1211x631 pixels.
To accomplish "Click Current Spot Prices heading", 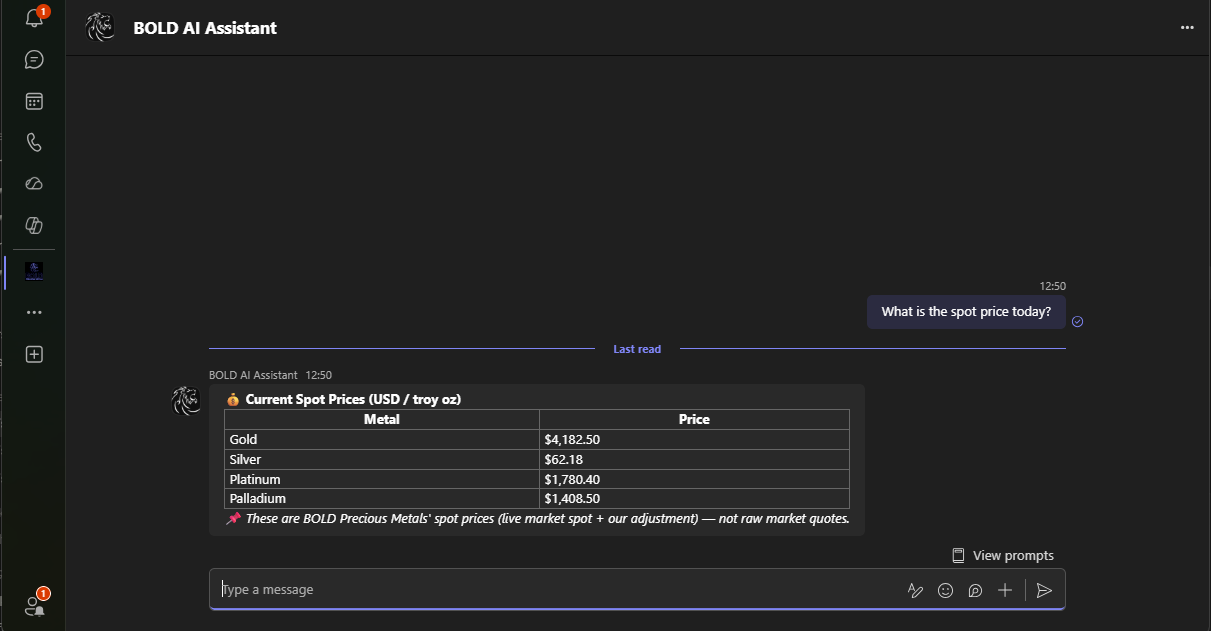I will (353, 399).
